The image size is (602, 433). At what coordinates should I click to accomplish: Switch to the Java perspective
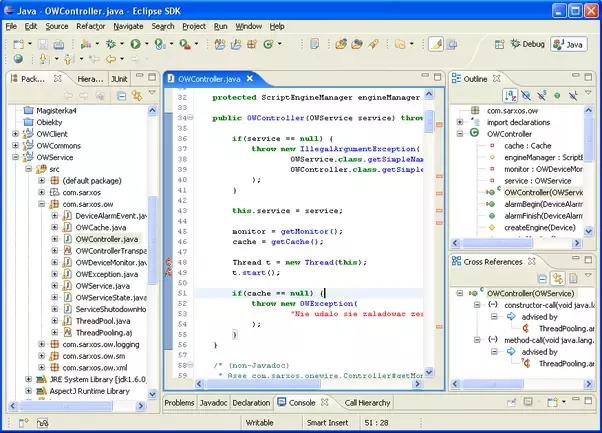point(570,44)
